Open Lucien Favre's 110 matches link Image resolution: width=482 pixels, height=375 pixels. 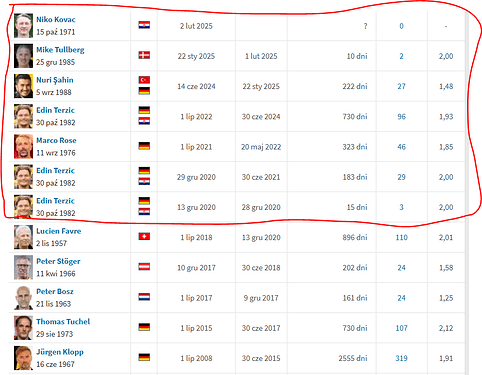pos(401,237)
